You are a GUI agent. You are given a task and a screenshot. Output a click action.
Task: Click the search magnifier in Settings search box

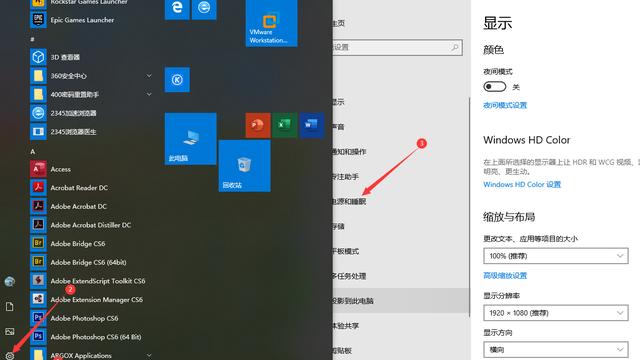pyautogui.click(x=455, y=47)
